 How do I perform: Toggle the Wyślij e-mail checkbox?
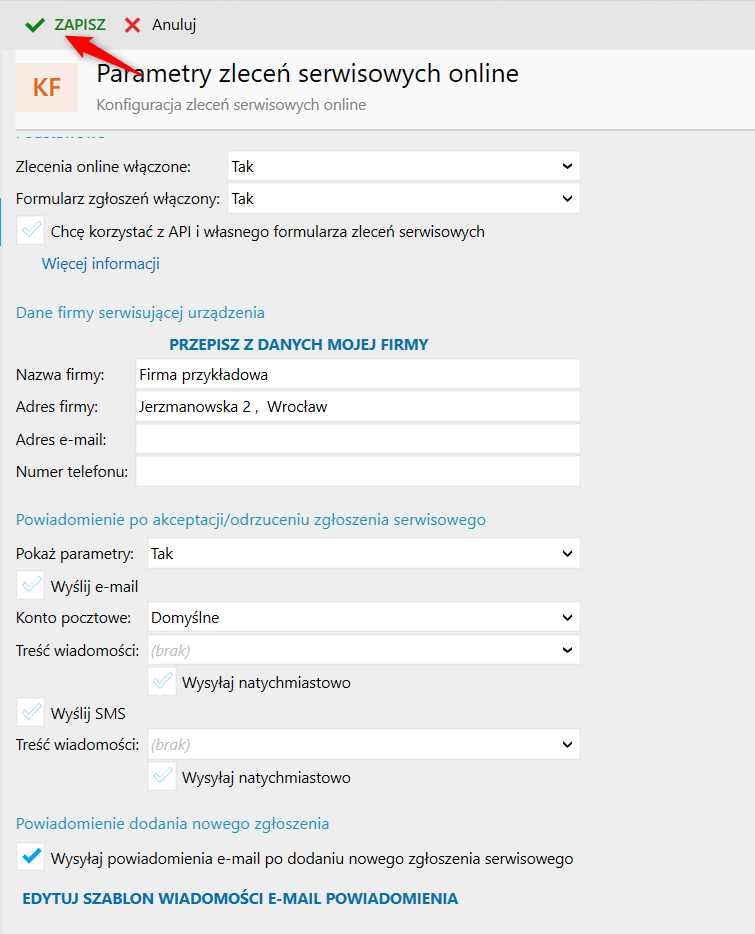31,587
